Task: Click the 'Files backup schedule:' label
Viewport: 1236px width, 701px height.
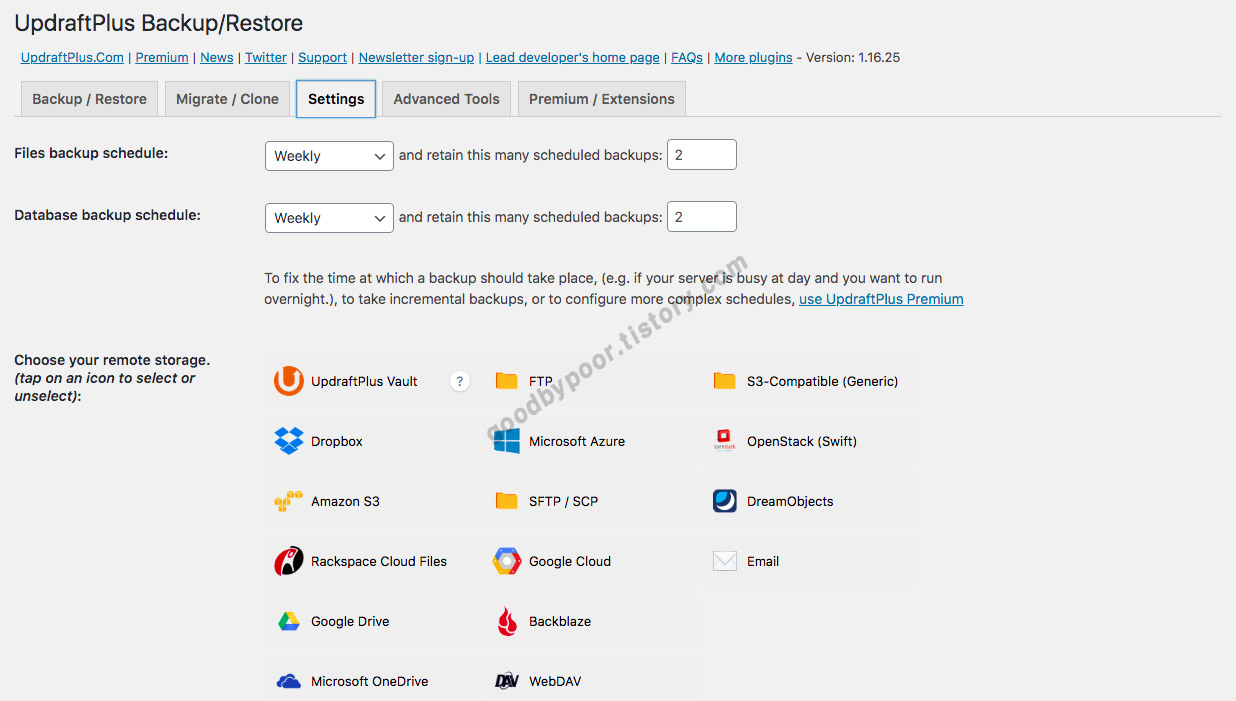Action: [x=91, y=153]
